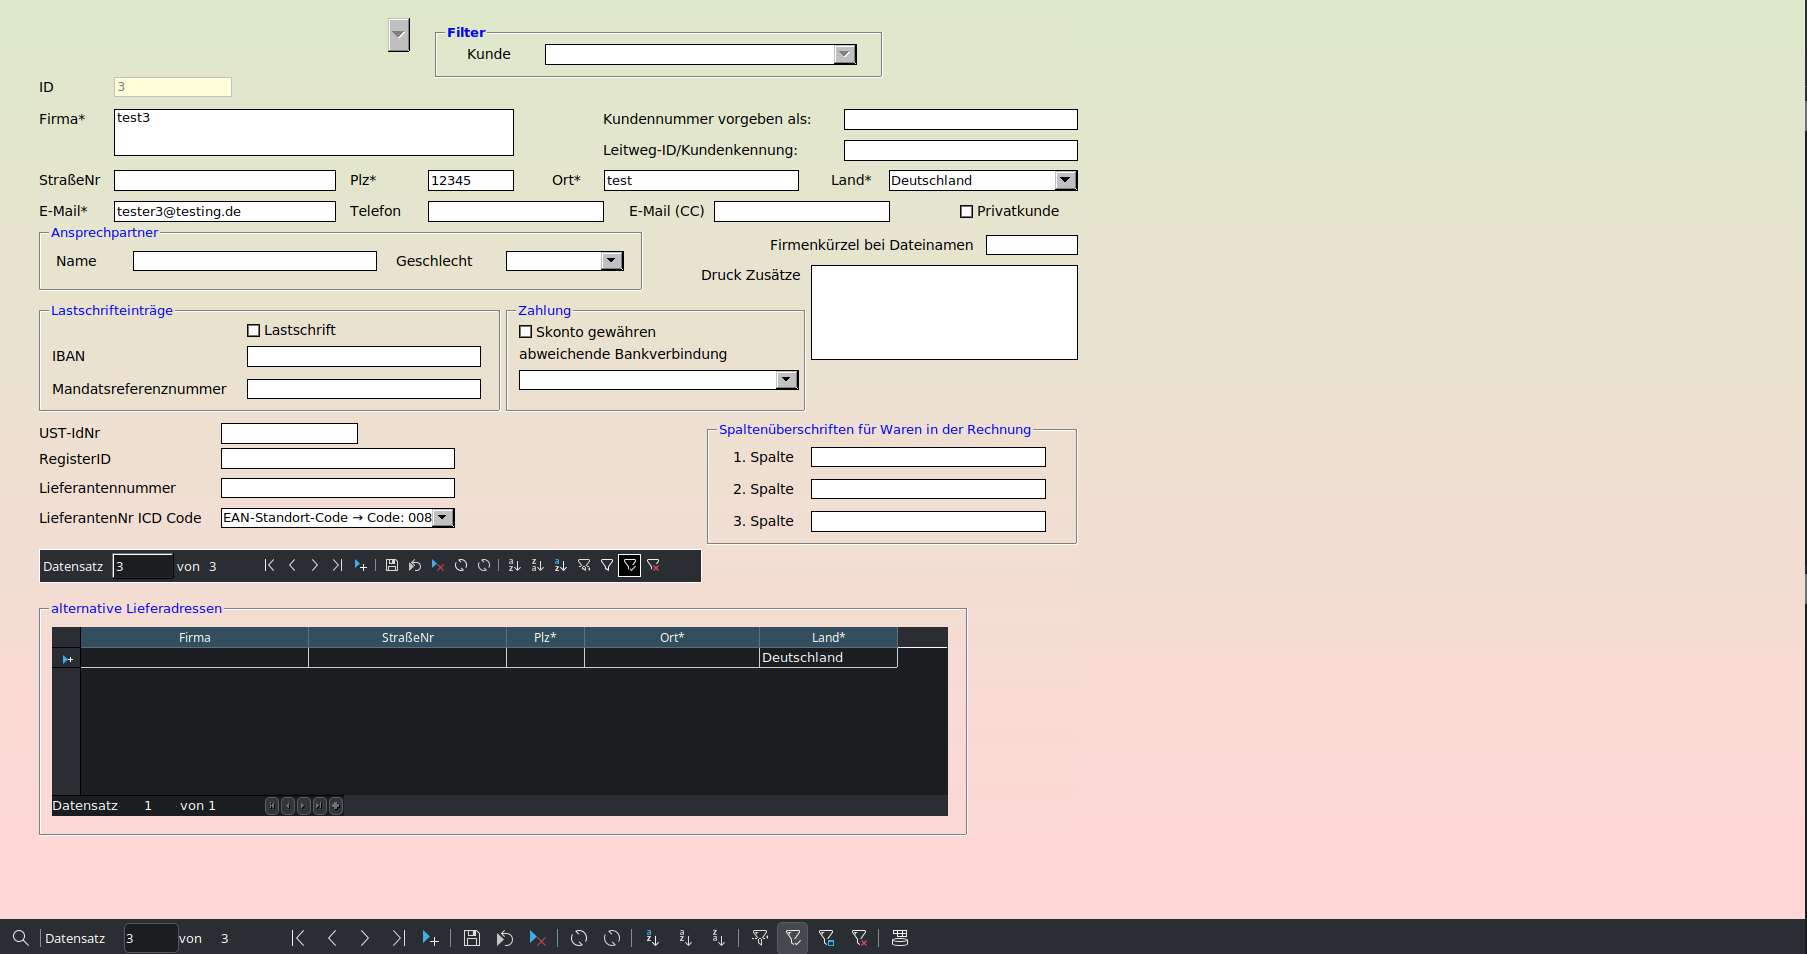Click the Firmenkürzel bei Dateinamen field
This screenshot has width=1807, height=954.
click(x=1032, y=245)
